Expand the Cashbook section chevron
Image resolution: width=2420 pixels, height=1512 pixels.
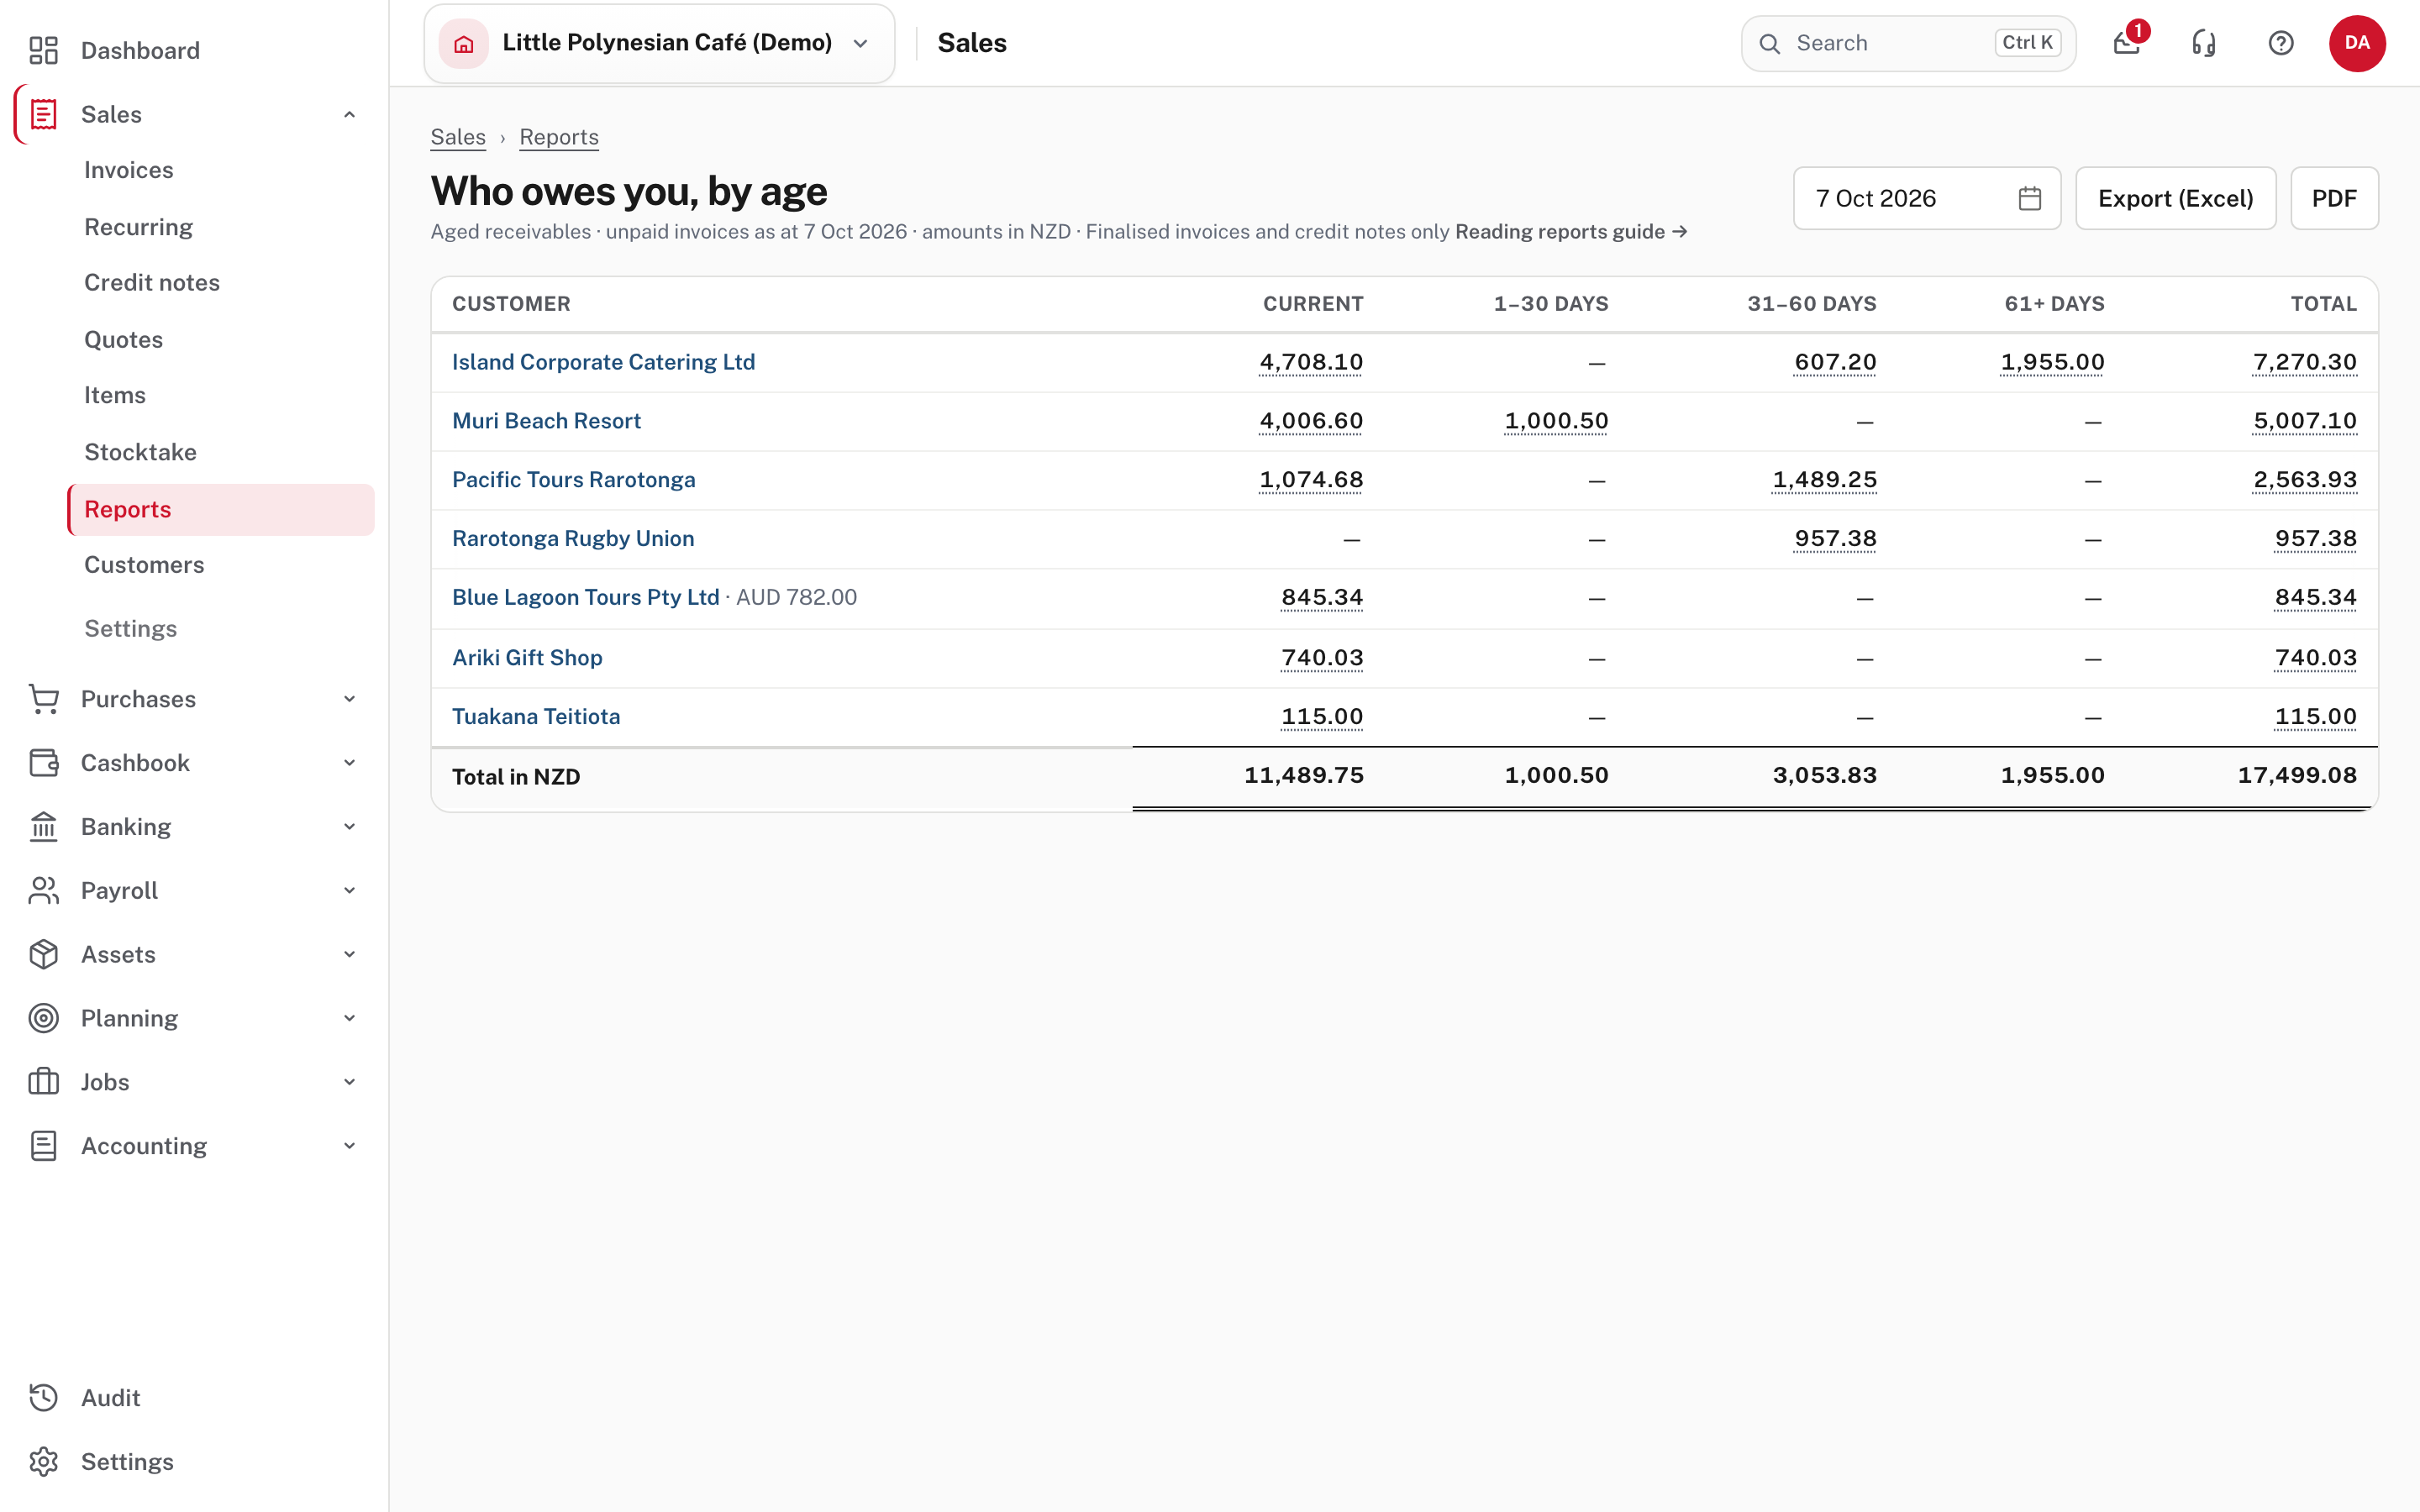(x=349, y=763)
